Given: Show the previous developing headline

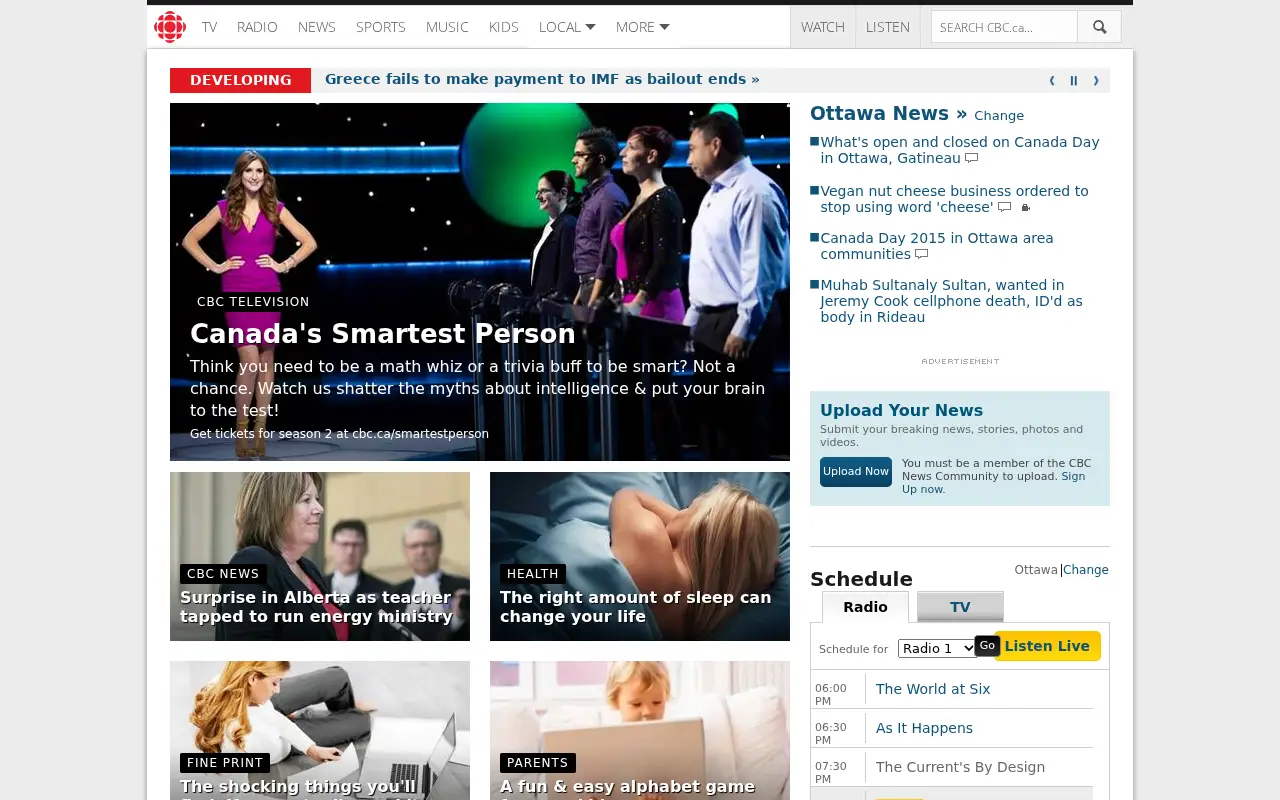Looking at the screenshot, I should (x=1052, y=81).
